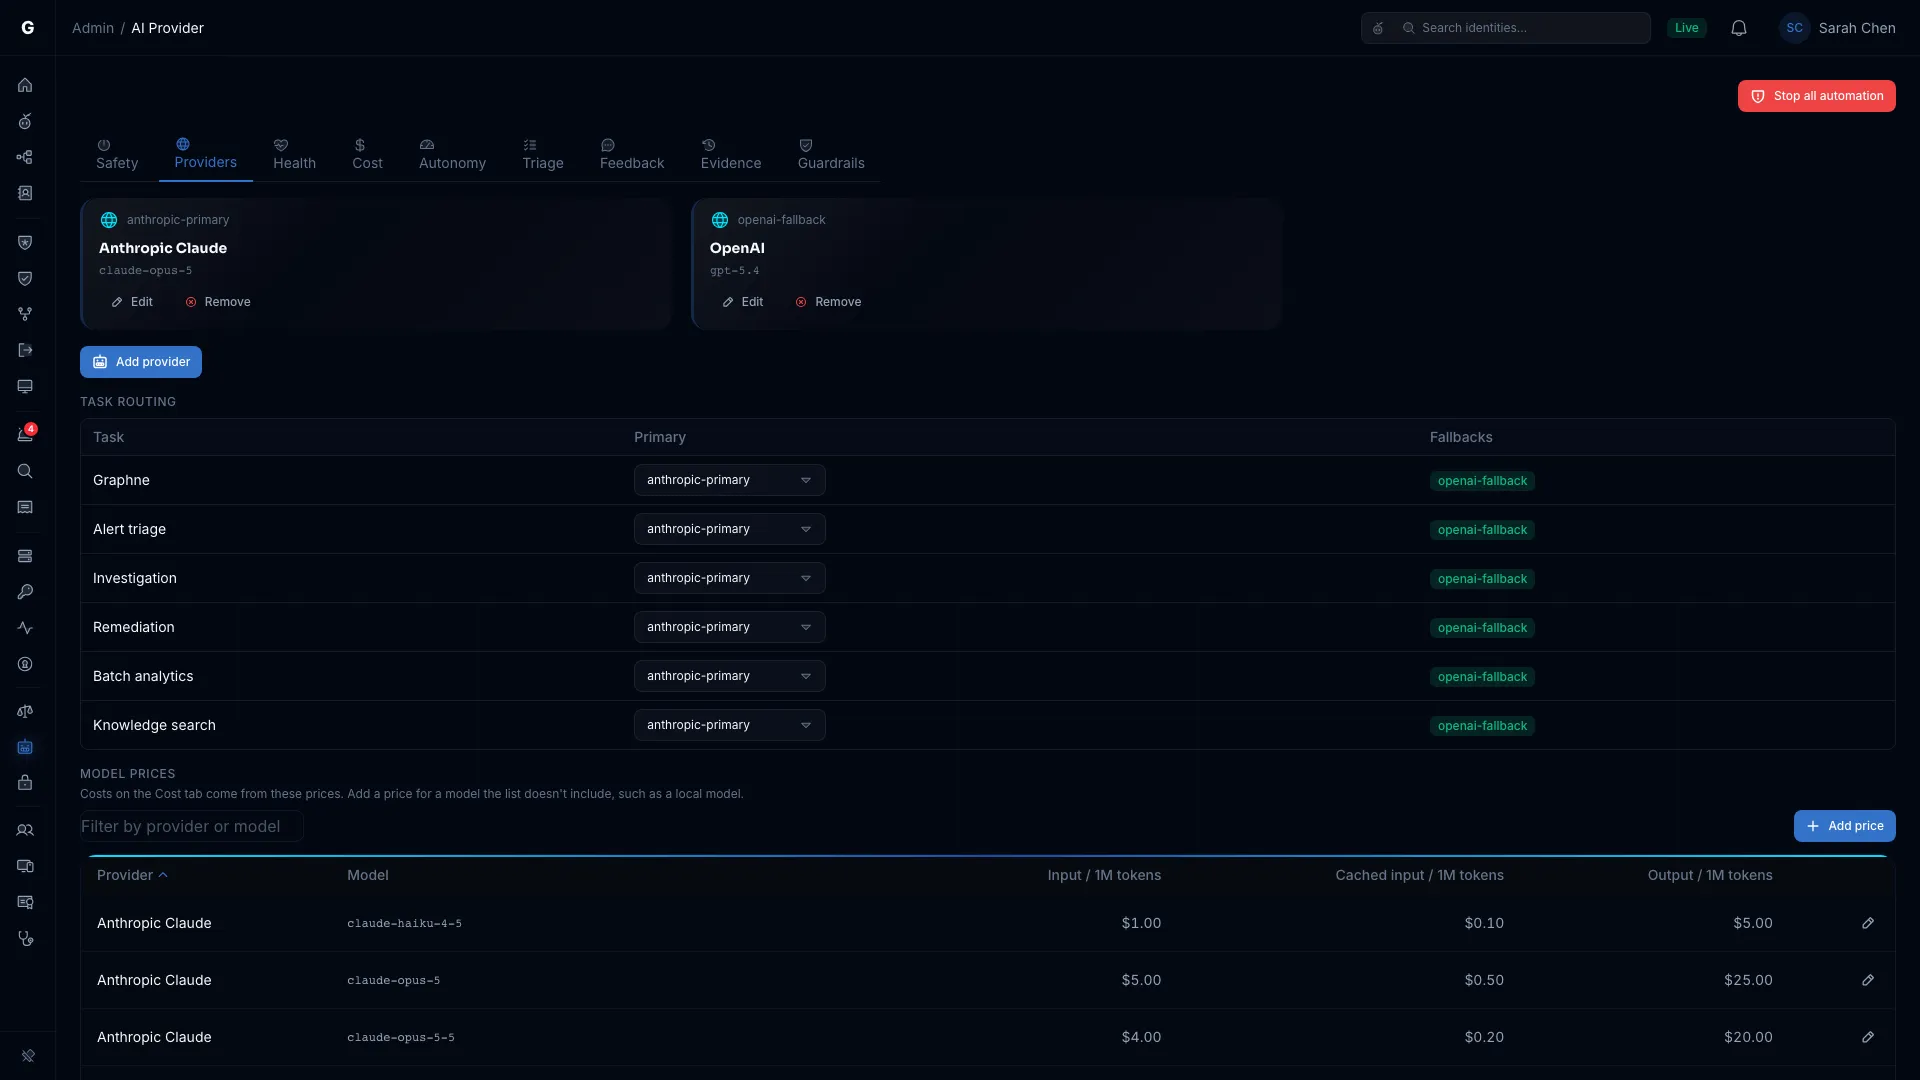Open the Graphne primary provider dropdown
Viewport: 1920px width, 1080px height.
pos(729,480)
